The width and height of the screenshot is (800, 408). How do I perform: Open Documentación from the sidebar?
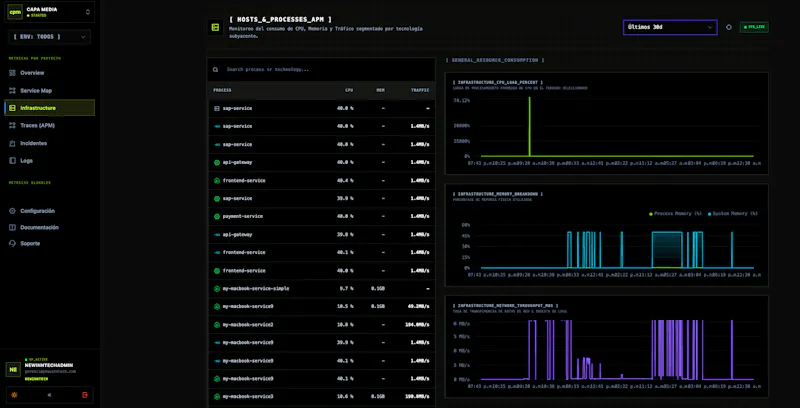49,227
